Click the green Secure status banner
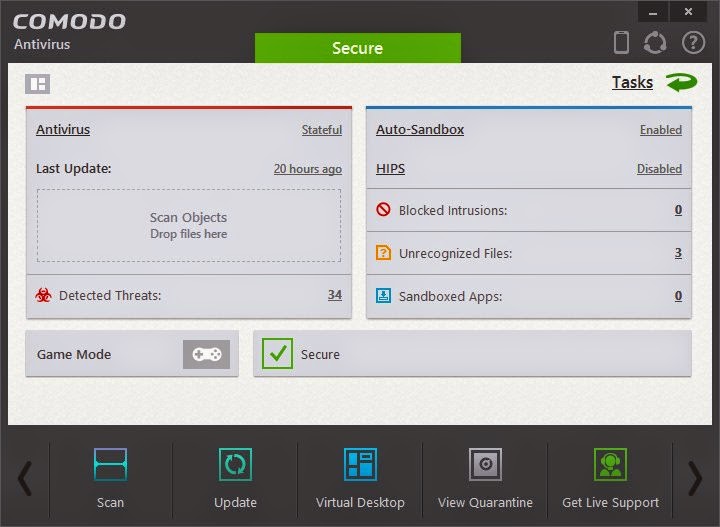The width and height of the screenshot is (720, 527). 358,48
